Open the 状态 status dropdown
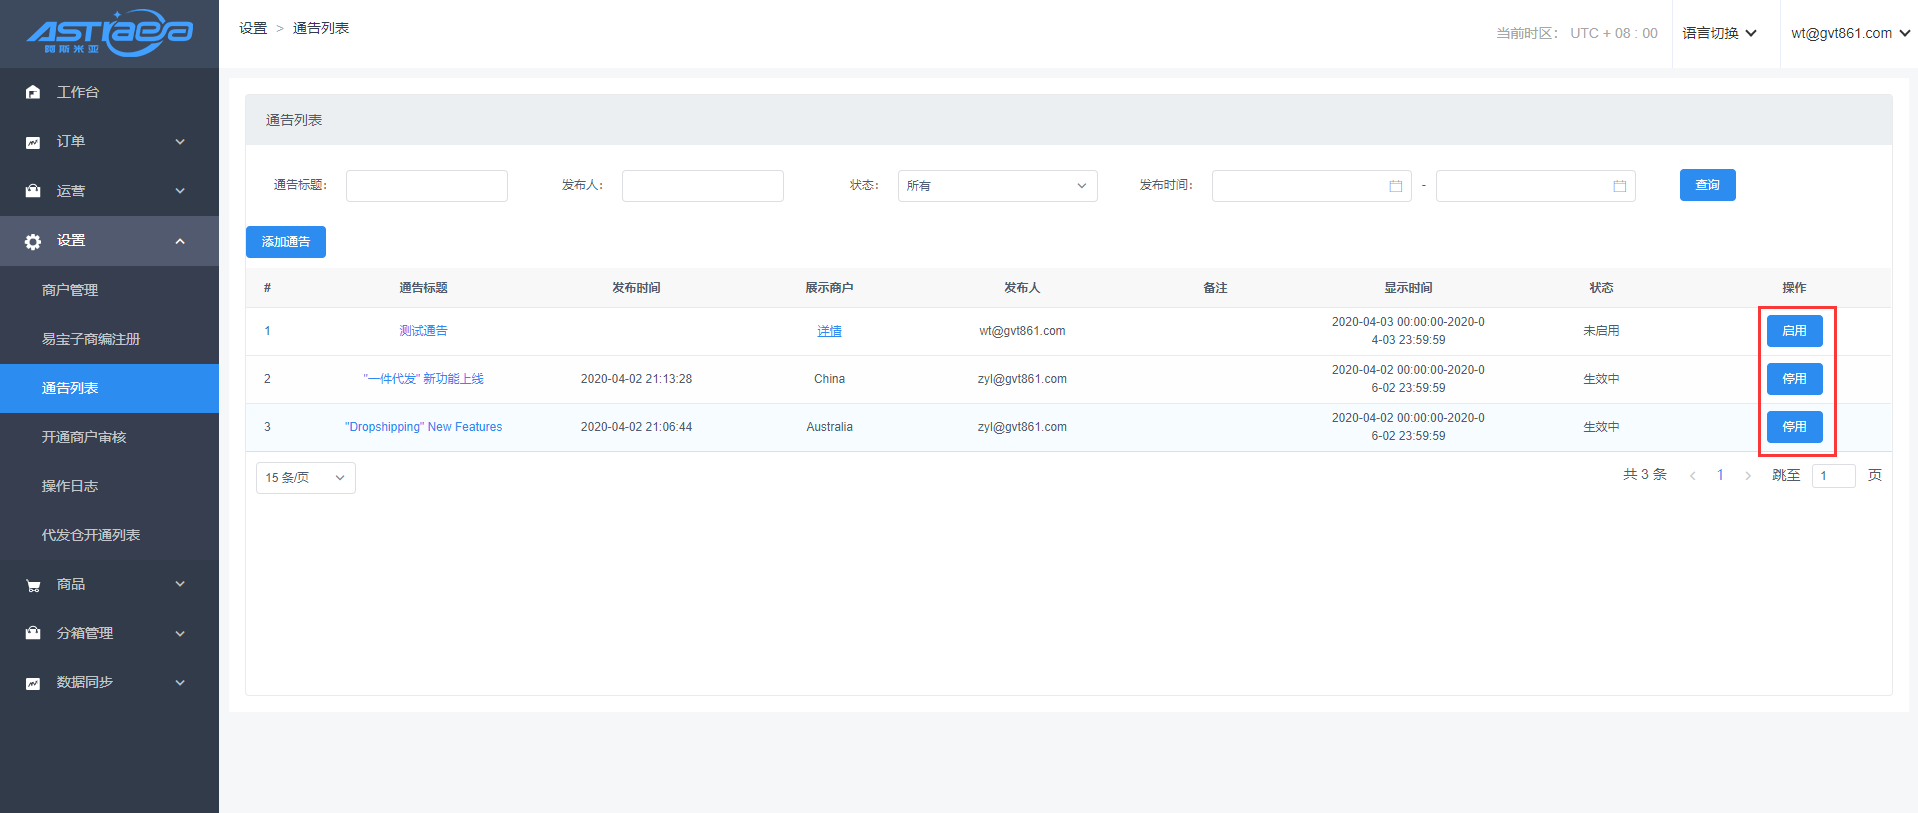 tap(997, 186)
